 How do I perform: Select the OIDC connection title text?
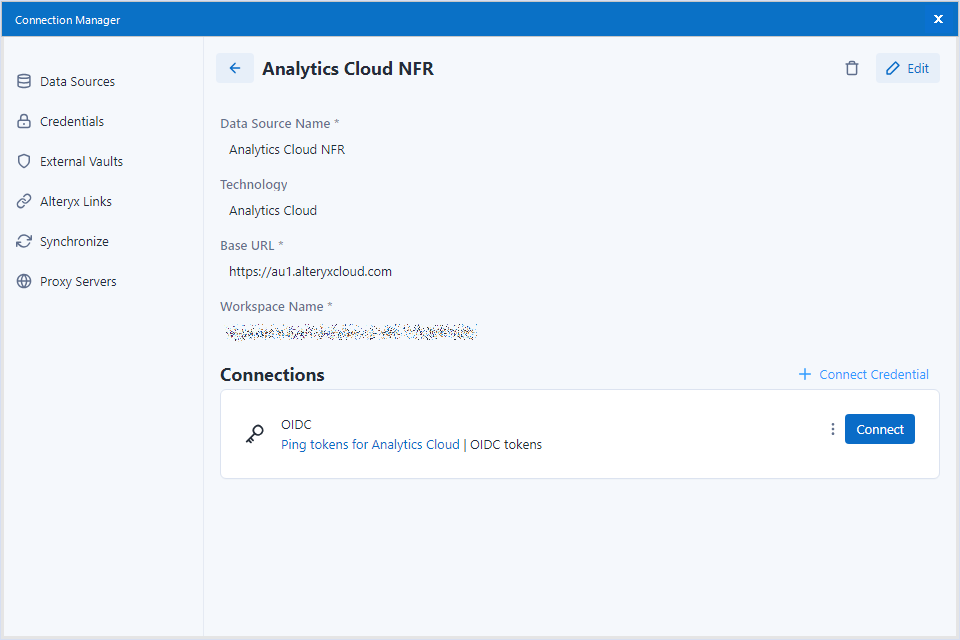tap(296, 424)
